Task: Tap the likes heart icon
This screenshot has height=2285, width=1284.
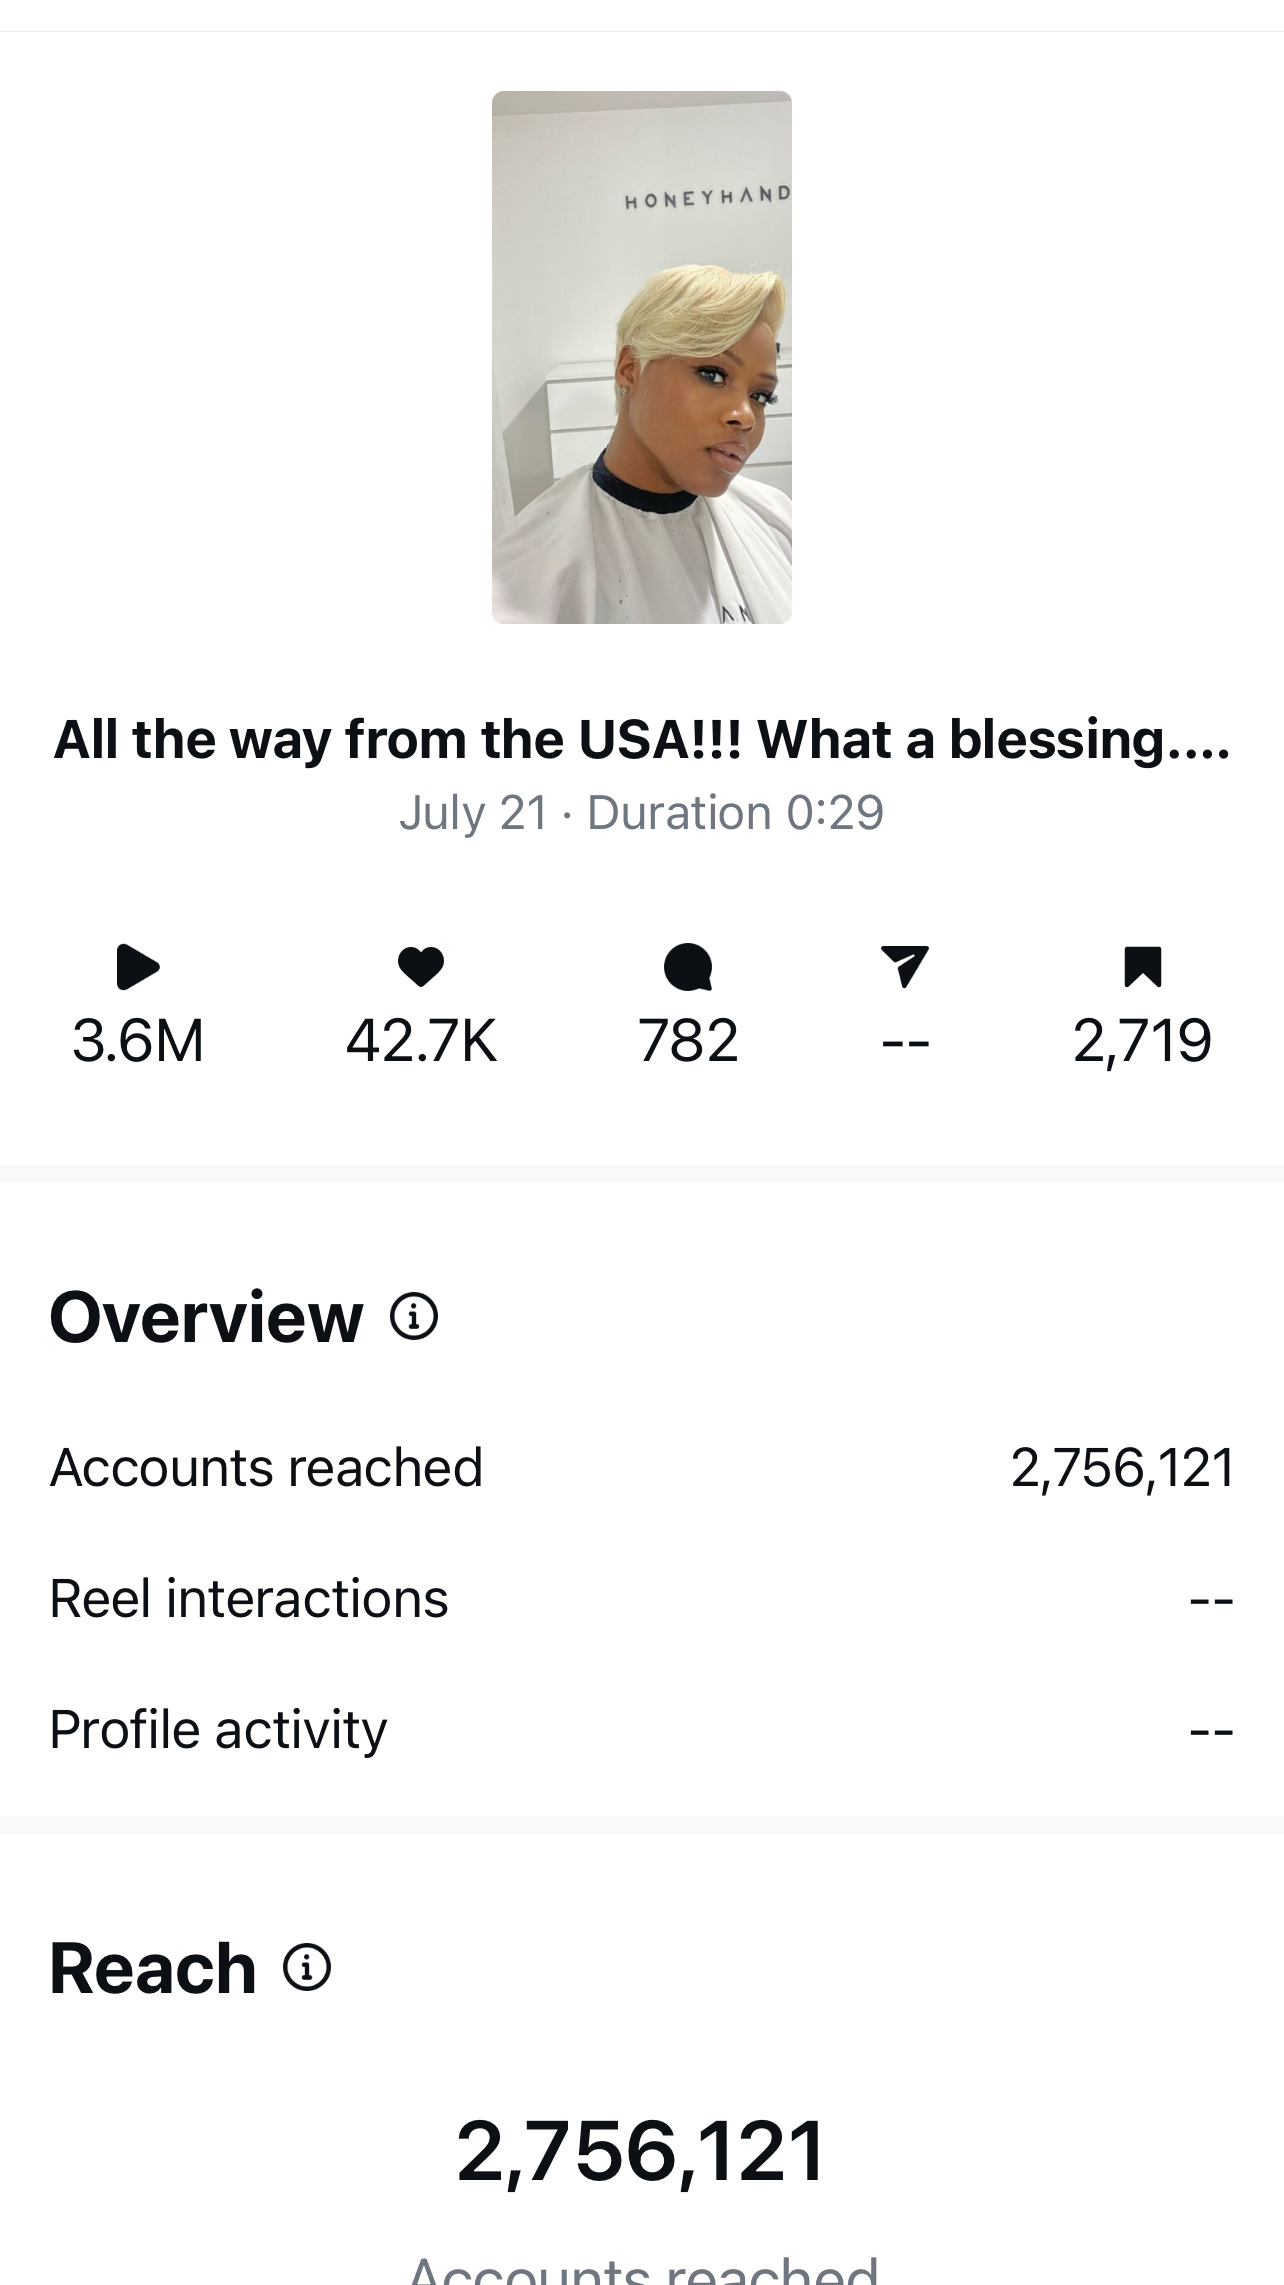Action: pyautogui.click(x=420, y=967)
